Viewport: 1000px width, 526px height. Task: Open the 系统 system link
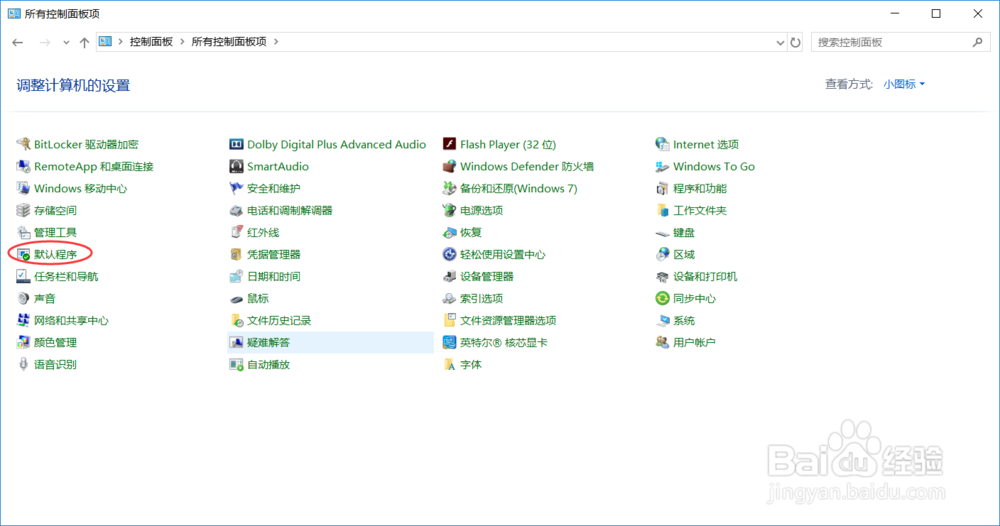[x=684, y=320]
